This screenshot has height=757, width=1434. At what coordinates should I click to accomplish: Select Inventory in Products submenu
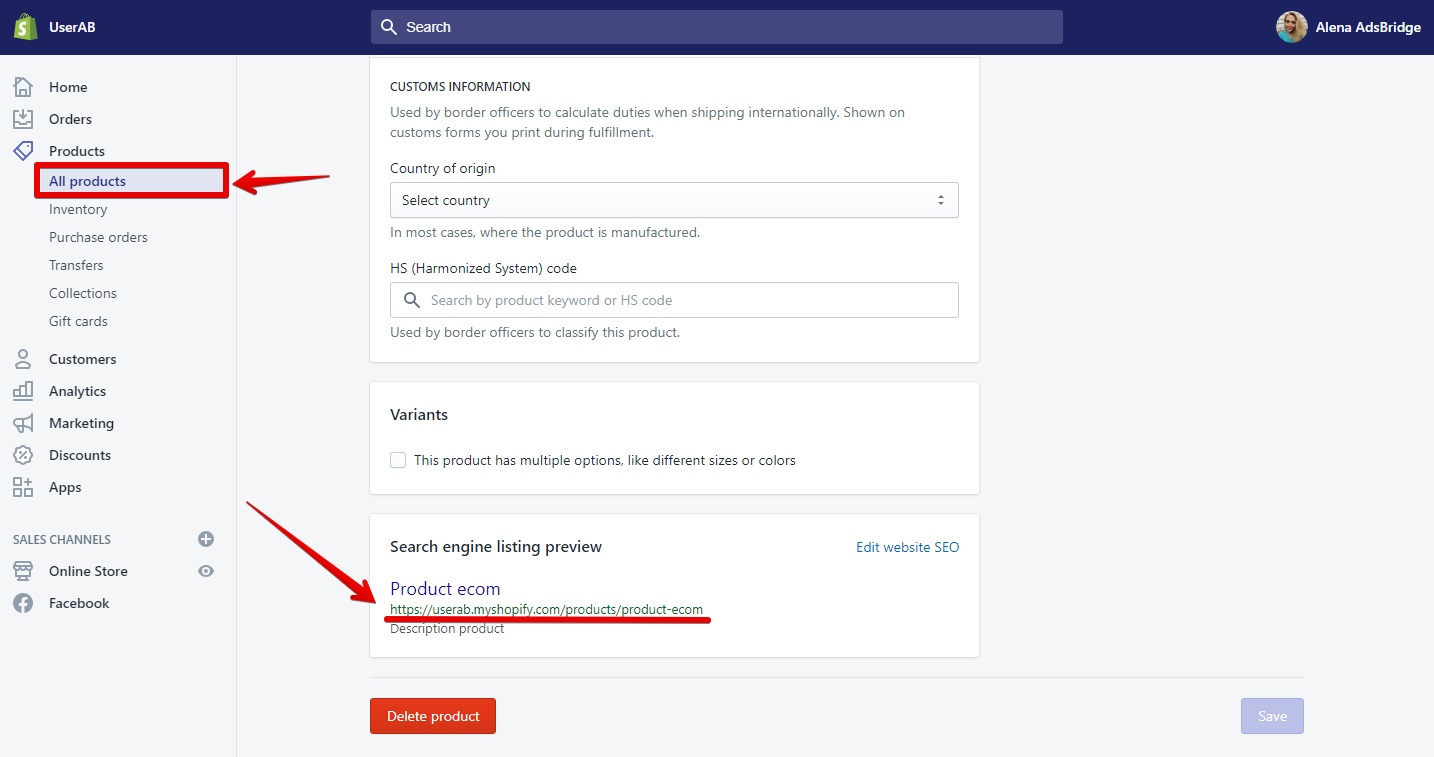pyautogui.click(x=78, y=209)
